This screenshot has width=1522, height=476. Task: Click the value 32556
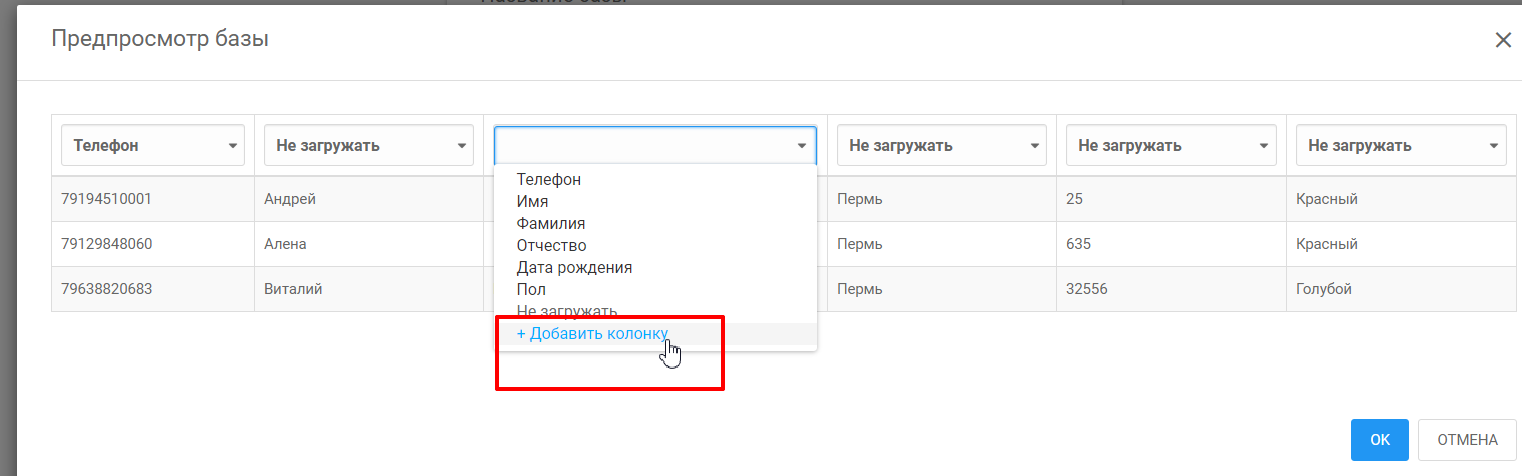[x=1087, y=289]
